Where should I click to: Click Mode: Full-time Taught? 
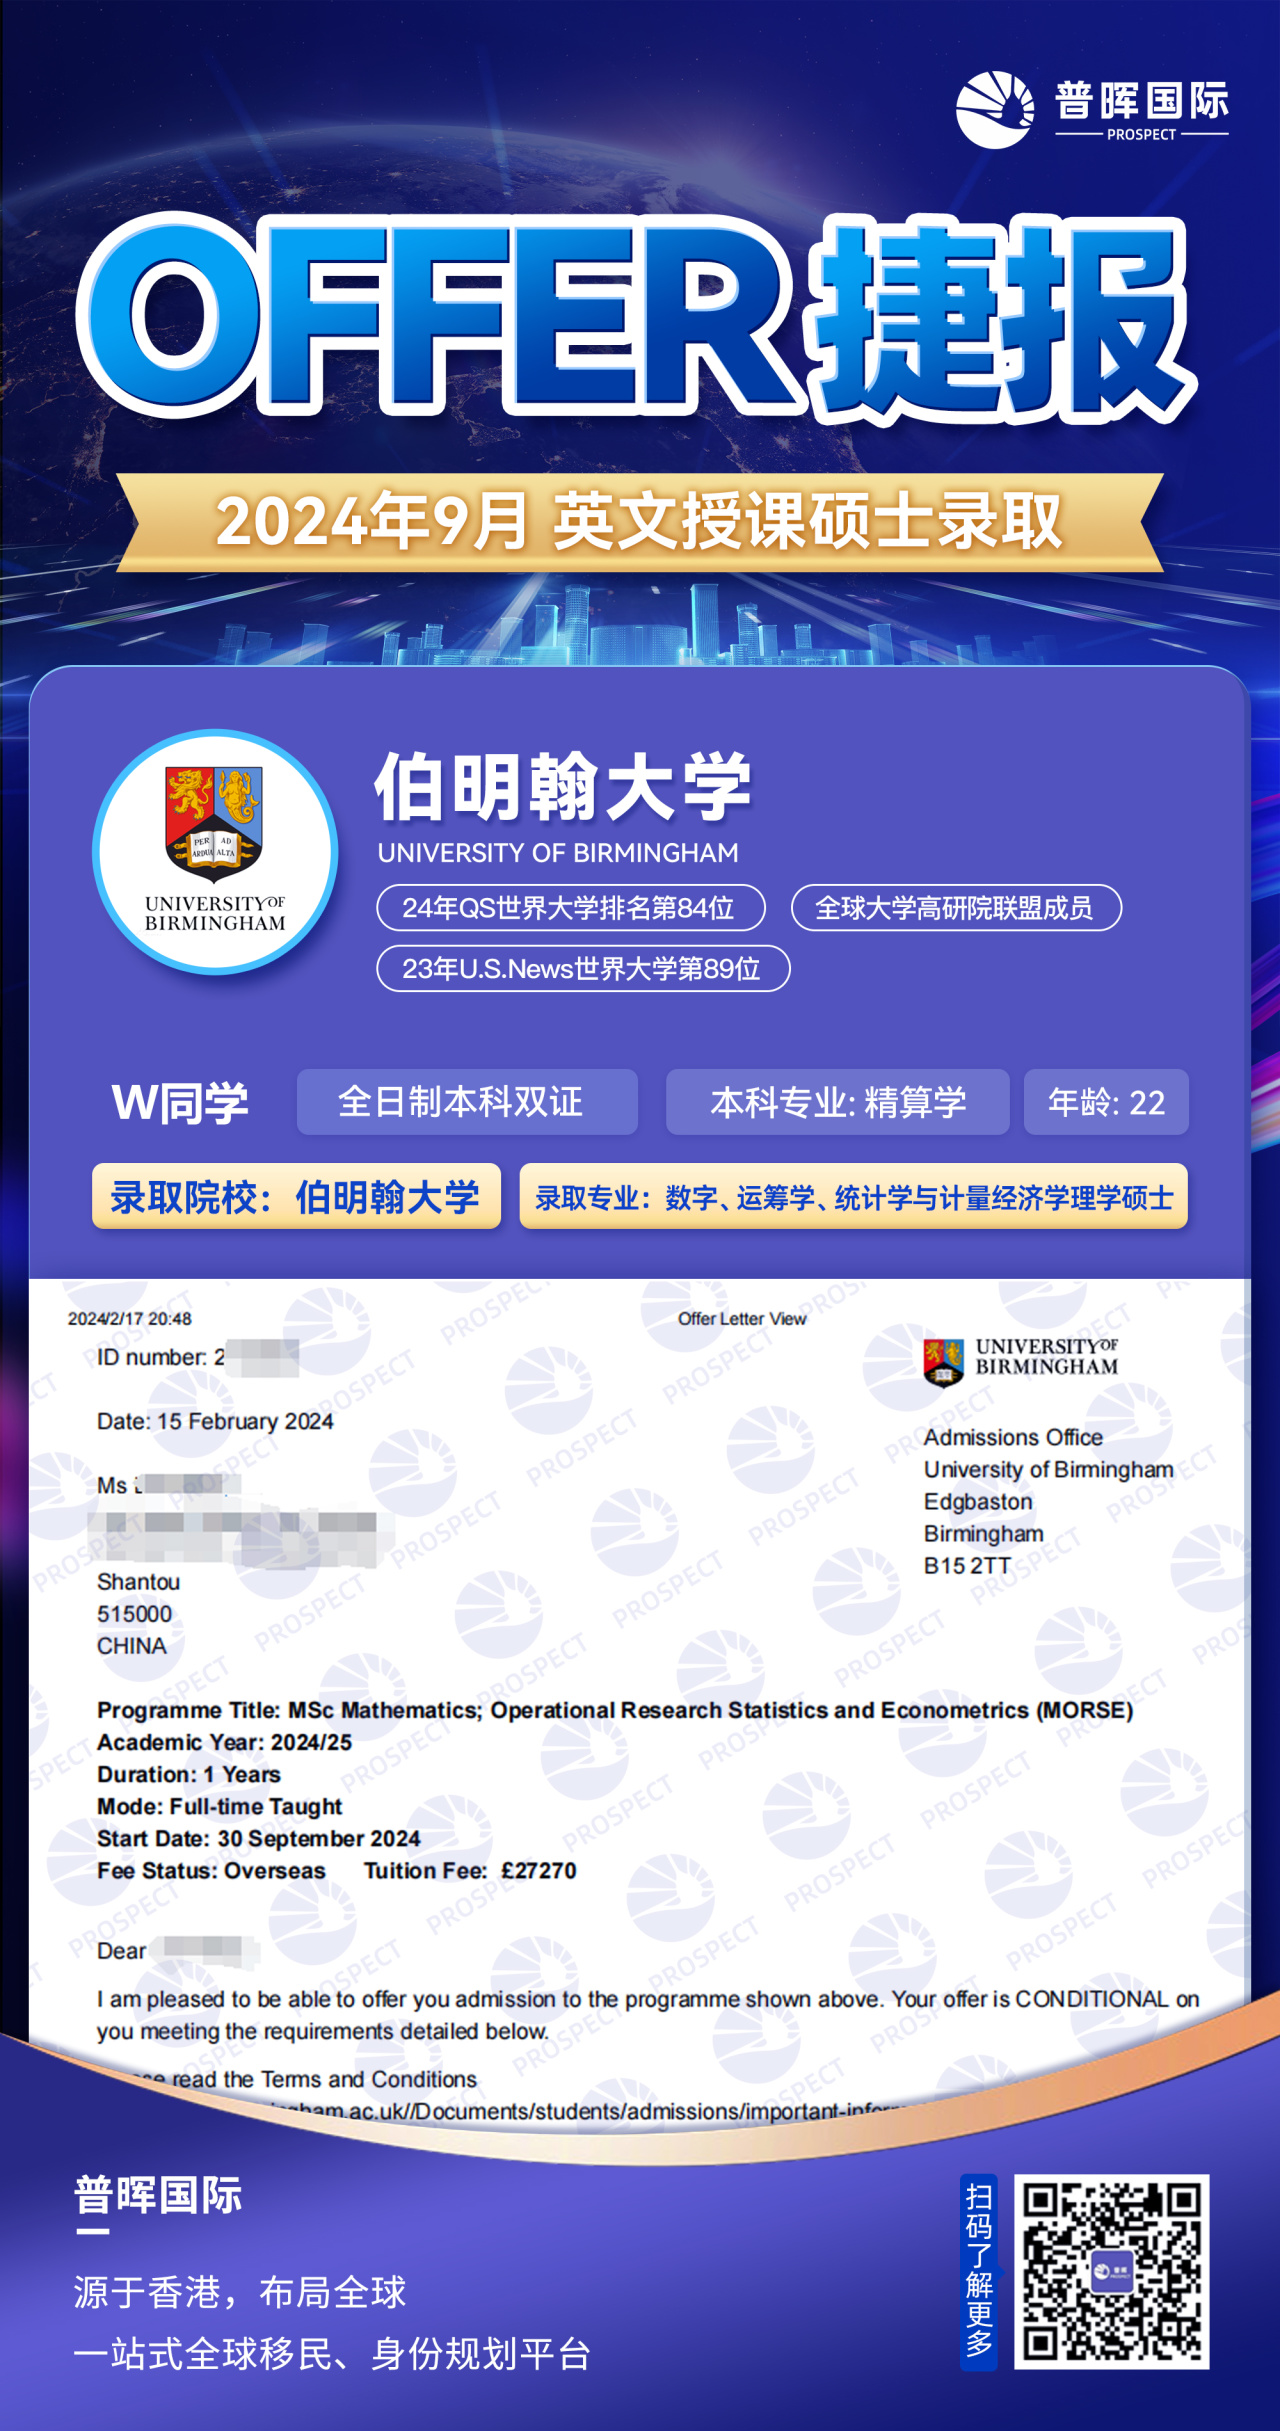point(219,1807)
